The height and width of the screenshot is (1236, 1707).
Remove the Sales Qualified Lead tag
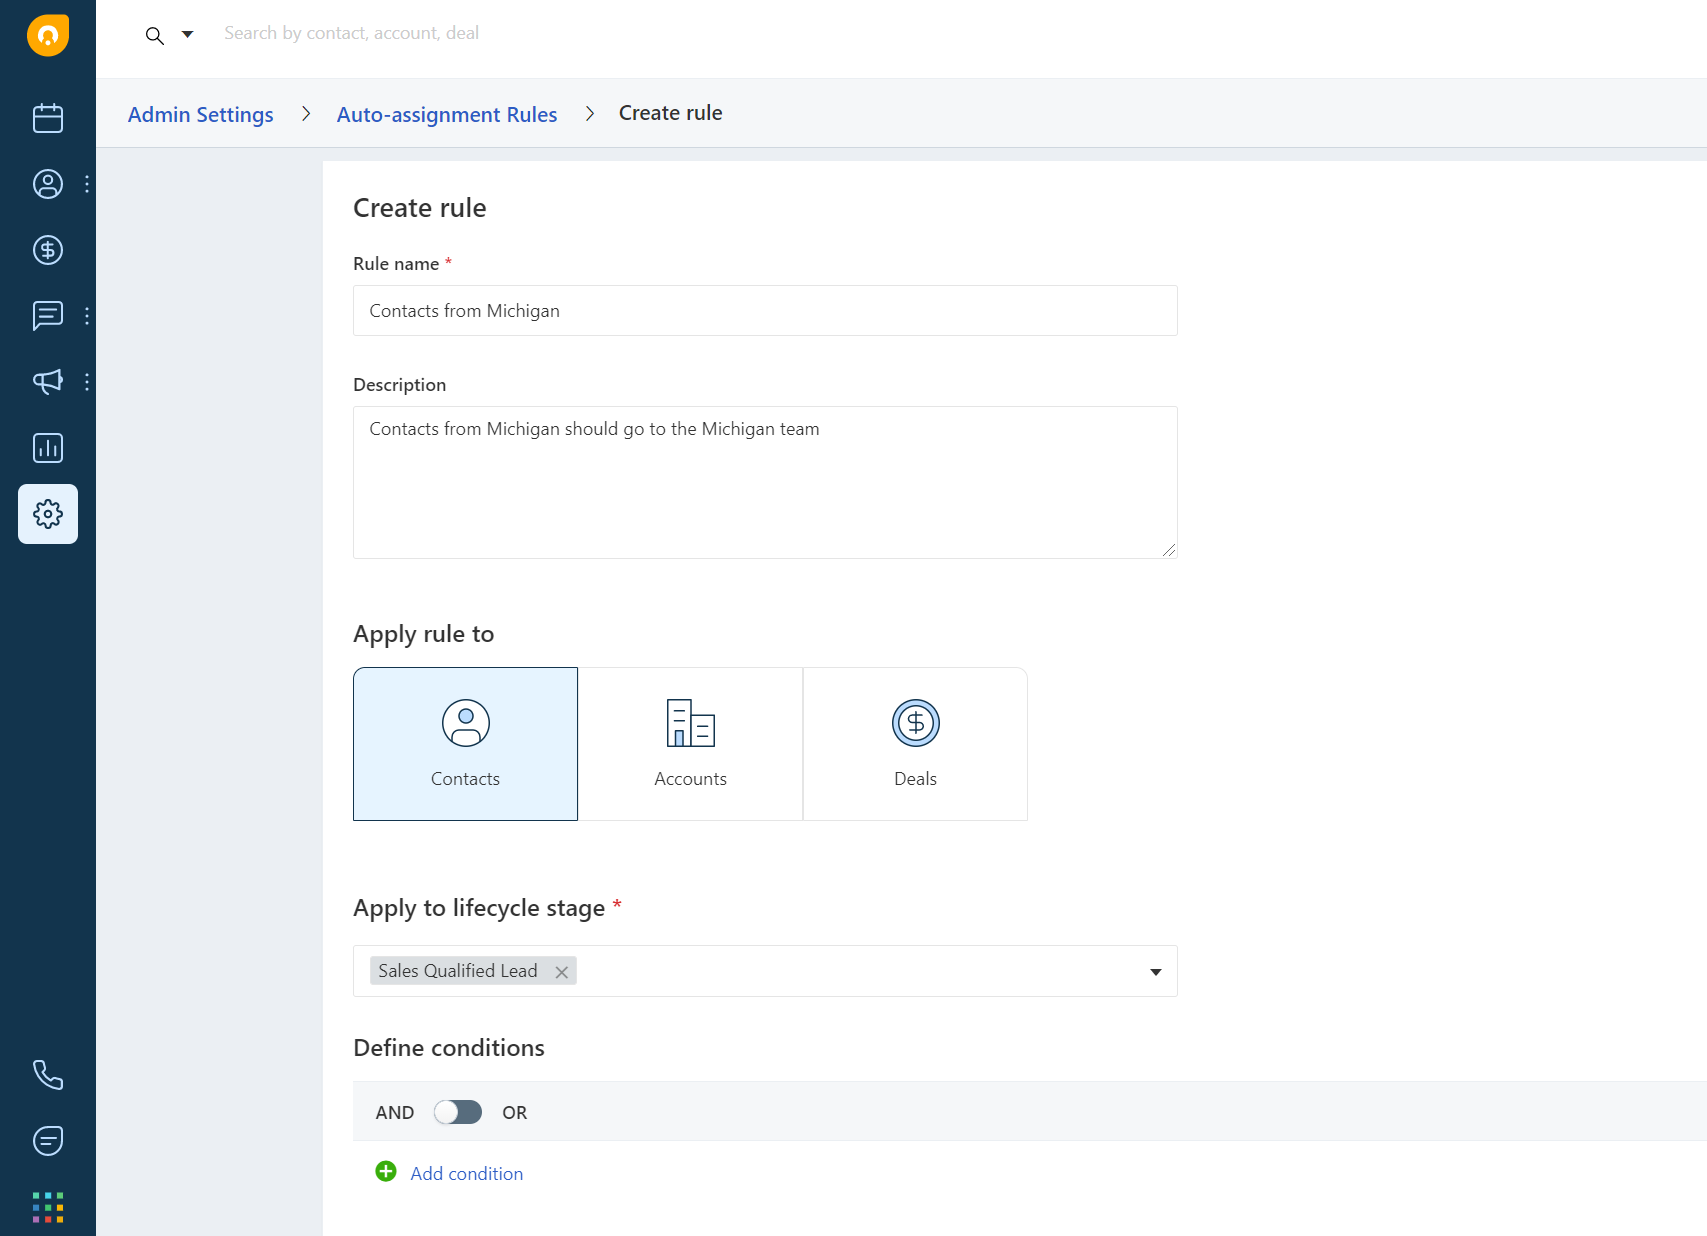(x=562, y=972)
